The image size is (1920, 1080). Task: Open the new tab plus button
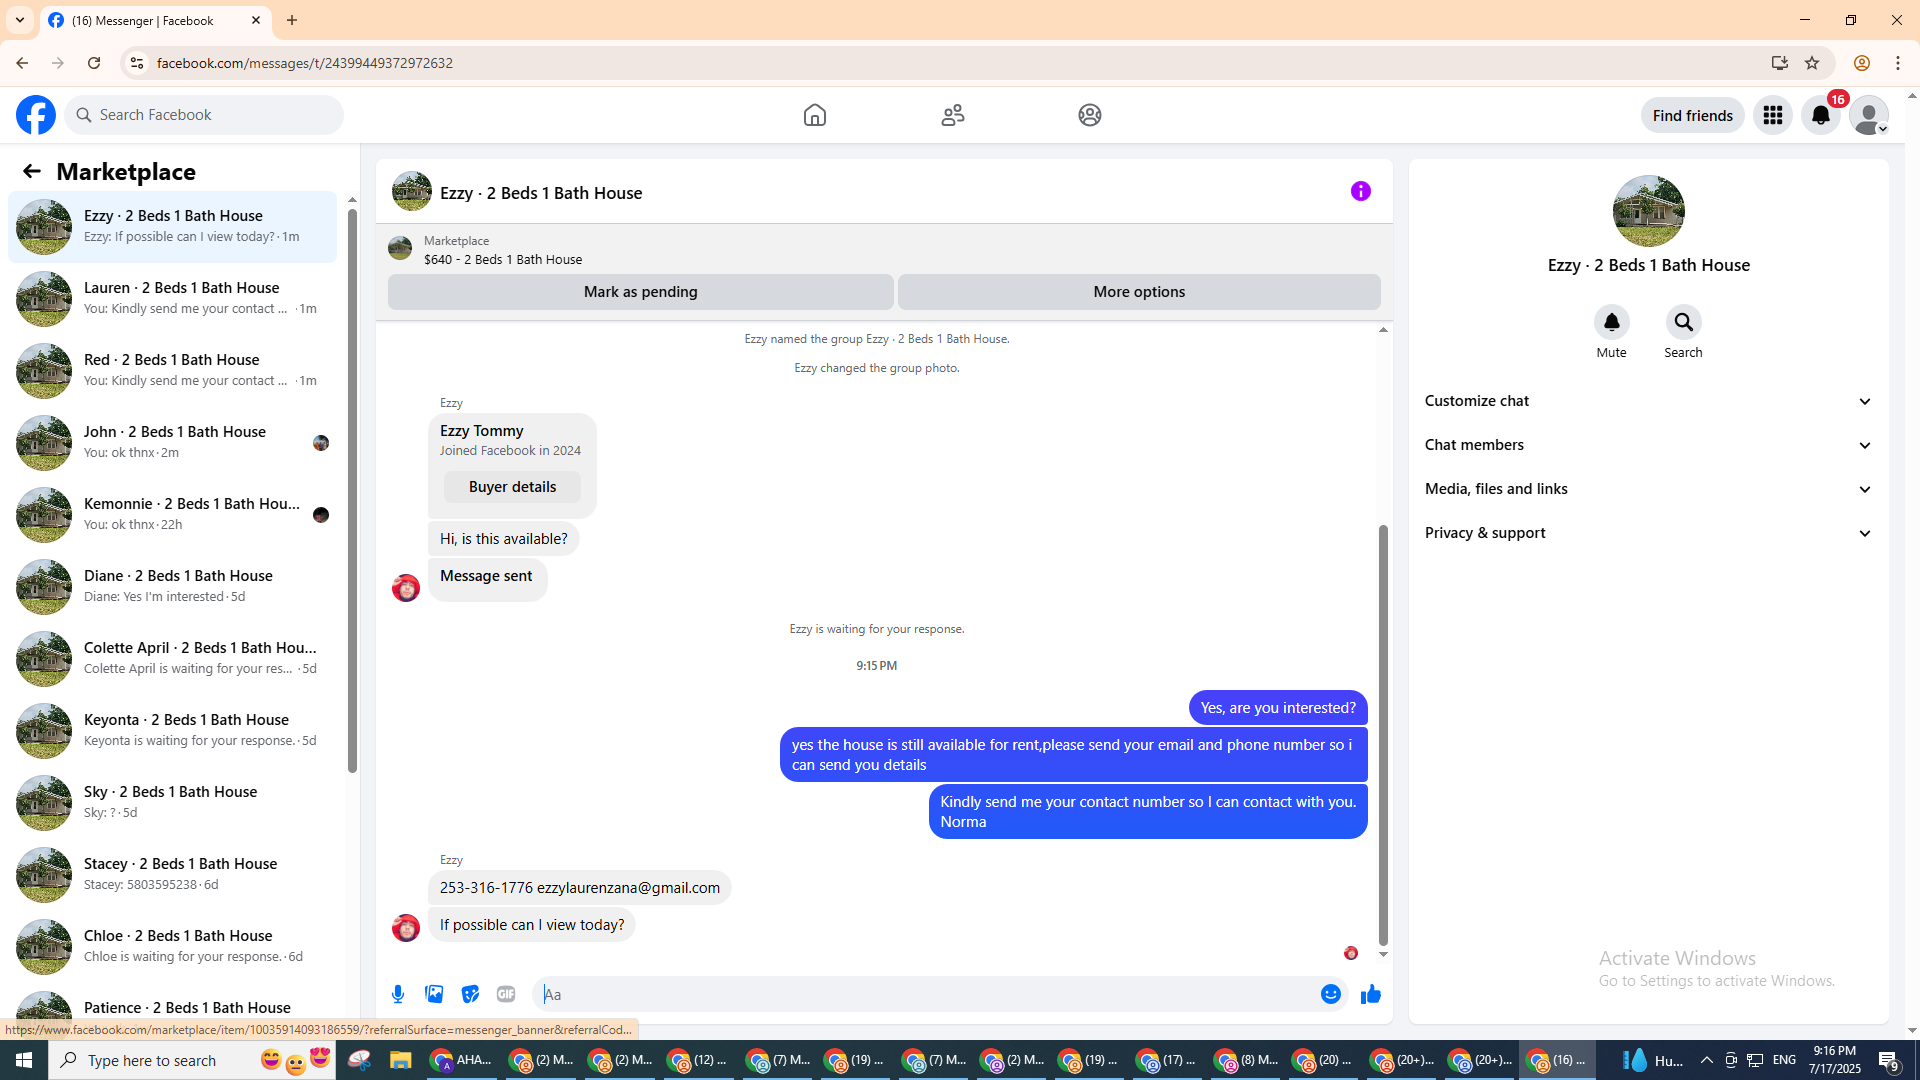click(x=292, y=20)
